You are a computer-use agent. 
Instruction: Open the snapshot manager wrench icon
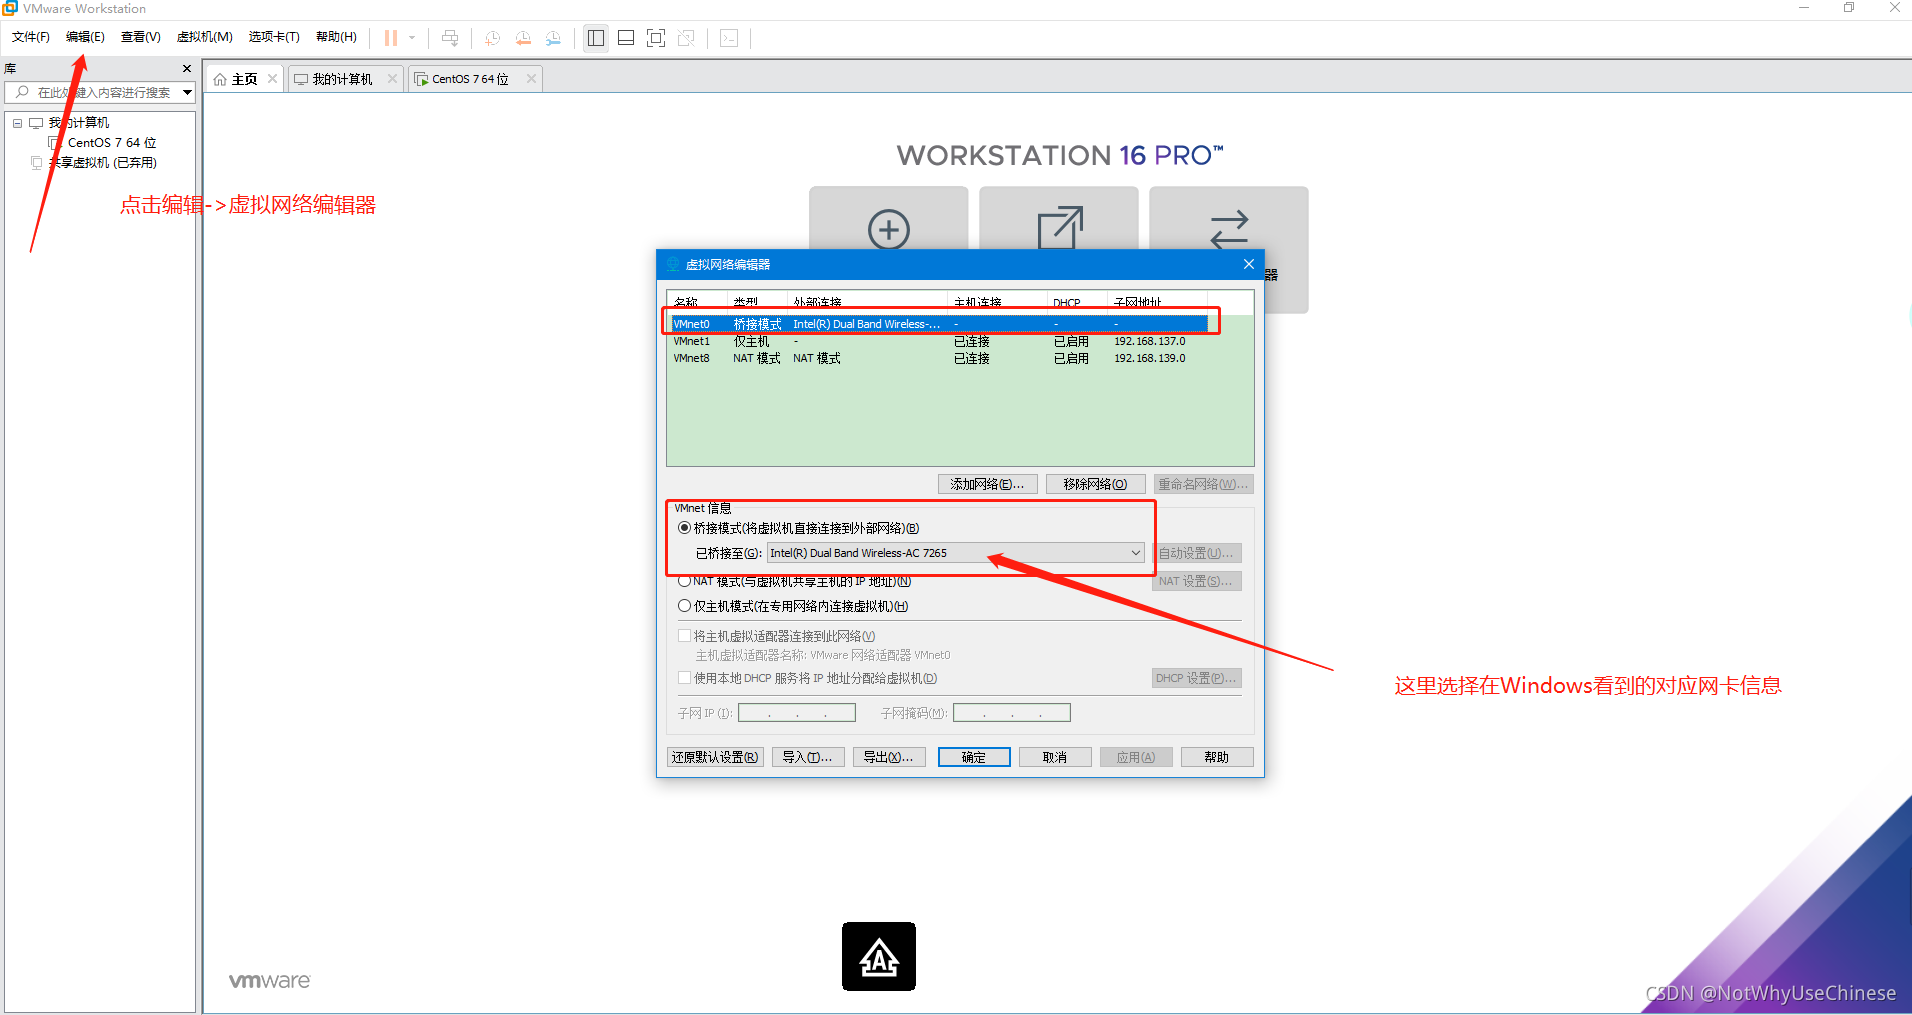553,38
